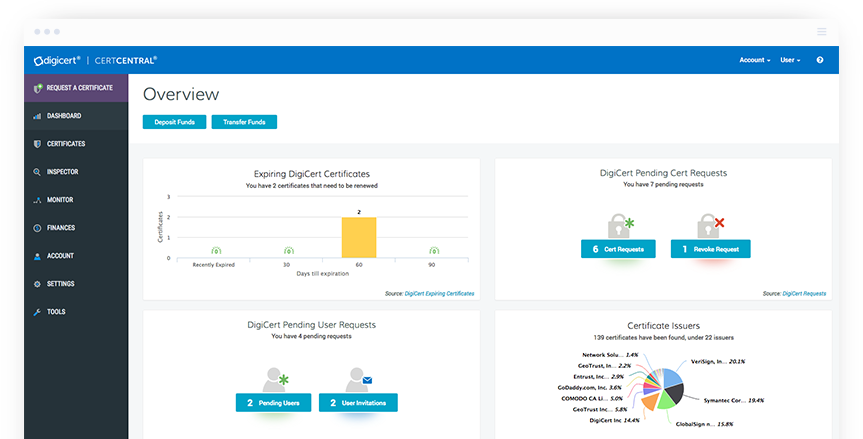863x439 pixels.
Task: Open Request a Certificate in sidebar
Action: coord(76,88)
